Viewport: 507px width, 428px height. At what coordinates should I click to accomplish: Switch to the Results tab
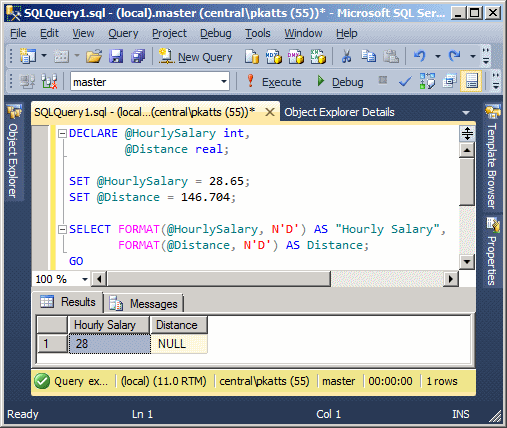68,302
